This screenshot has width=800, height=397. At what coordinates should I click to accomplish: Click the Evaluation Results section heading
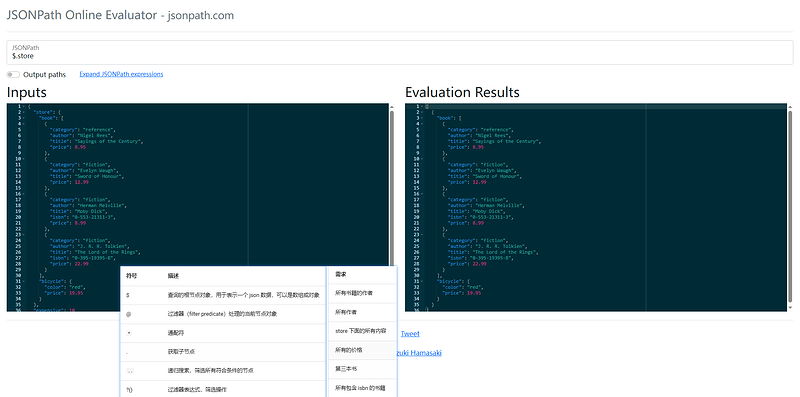(462, 92)
